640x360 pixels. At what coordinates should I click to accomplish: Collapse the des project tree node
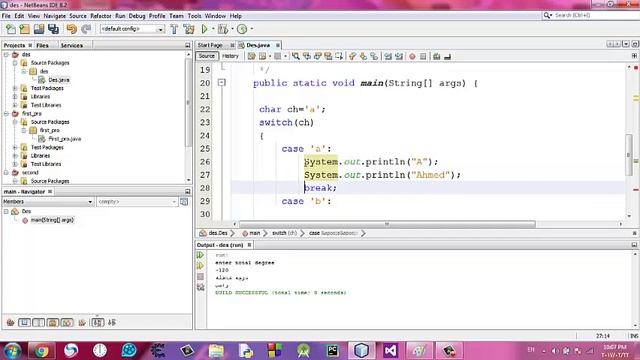tap(6, 54)
